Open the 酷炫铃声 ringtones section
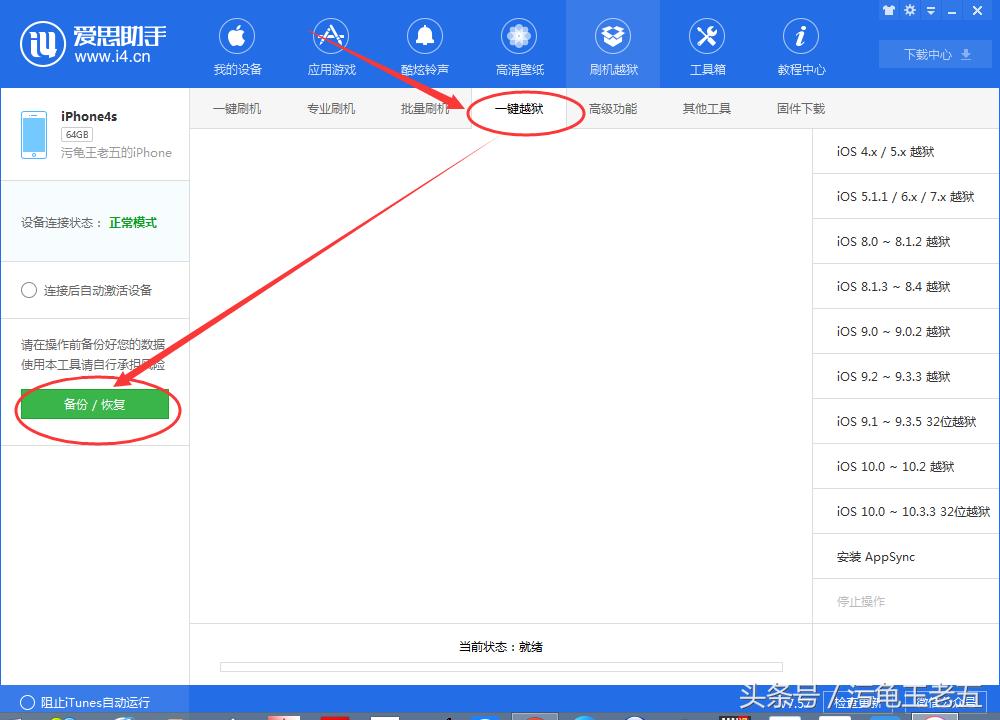The image size is (1000, 720). pyautogui.click(x=425, y=45)
